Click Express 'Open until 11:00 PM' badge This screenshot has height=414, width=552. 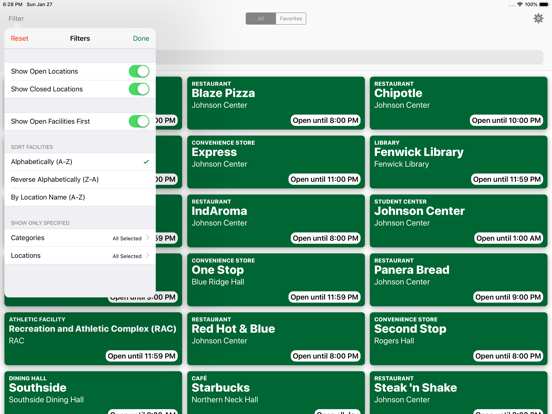click(x=324, y=179)
